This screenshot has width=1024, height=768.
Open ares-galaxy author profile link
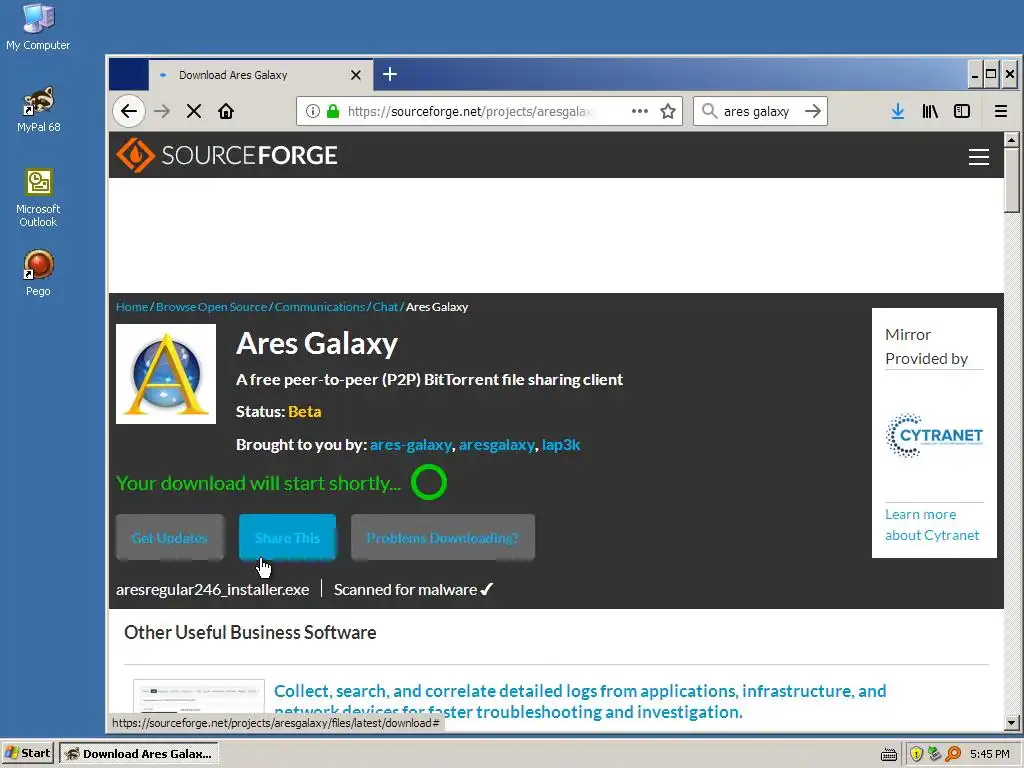(411, 445)
